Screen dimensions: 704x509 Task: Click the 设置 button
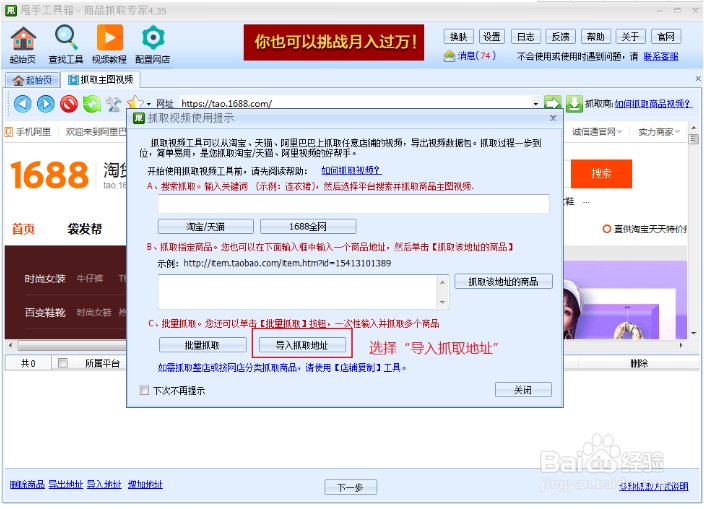tap(492, 37)
